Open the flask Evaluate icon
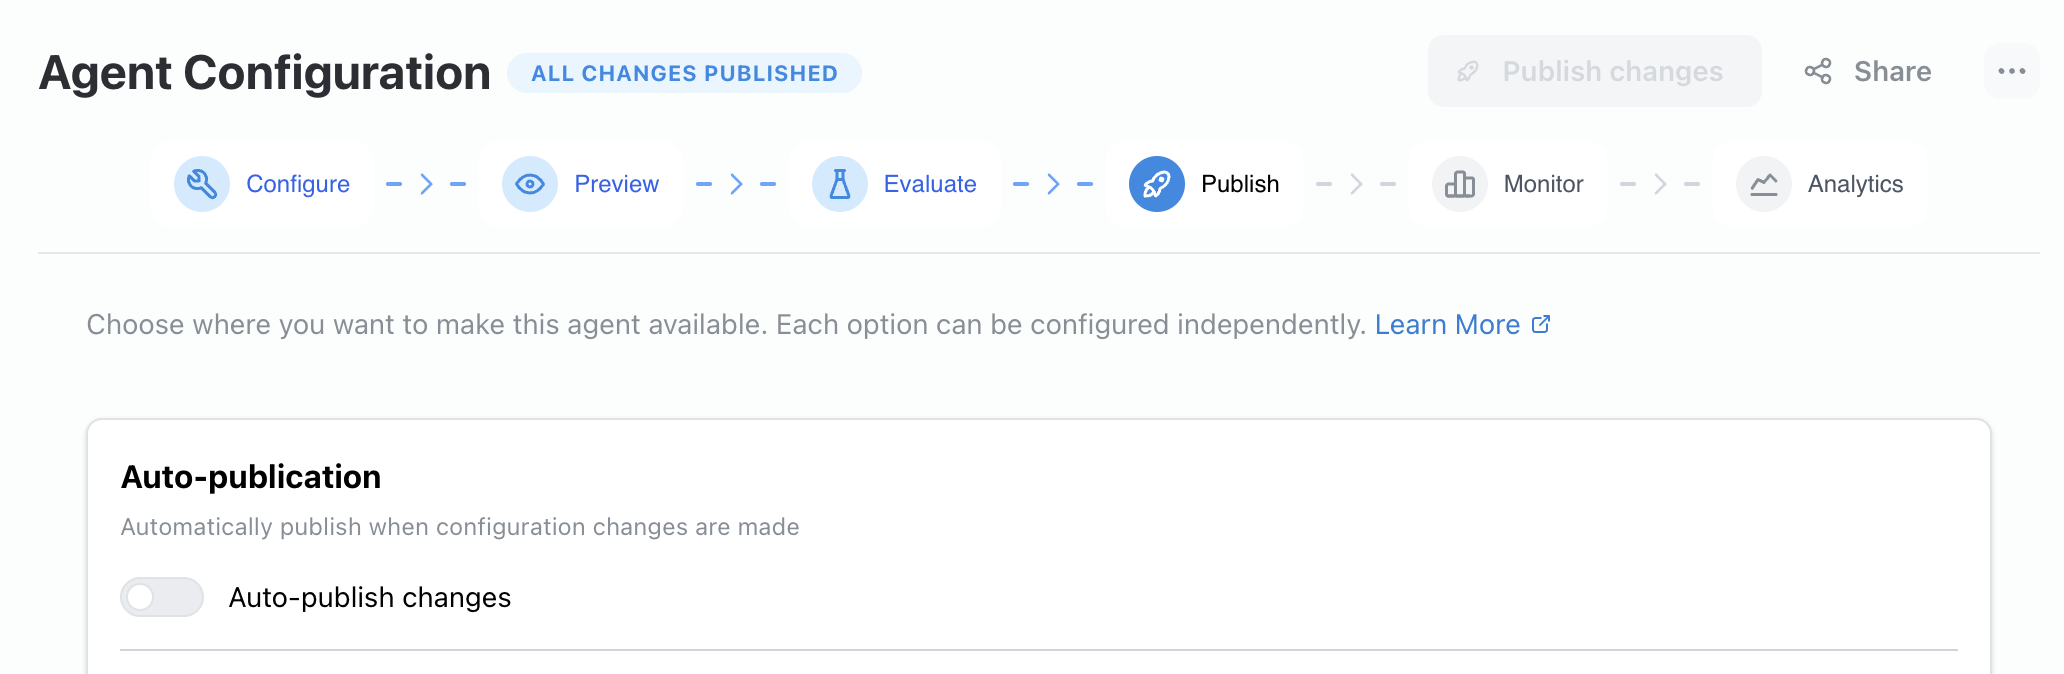The image size is (2064, 674). pos(840,183)
